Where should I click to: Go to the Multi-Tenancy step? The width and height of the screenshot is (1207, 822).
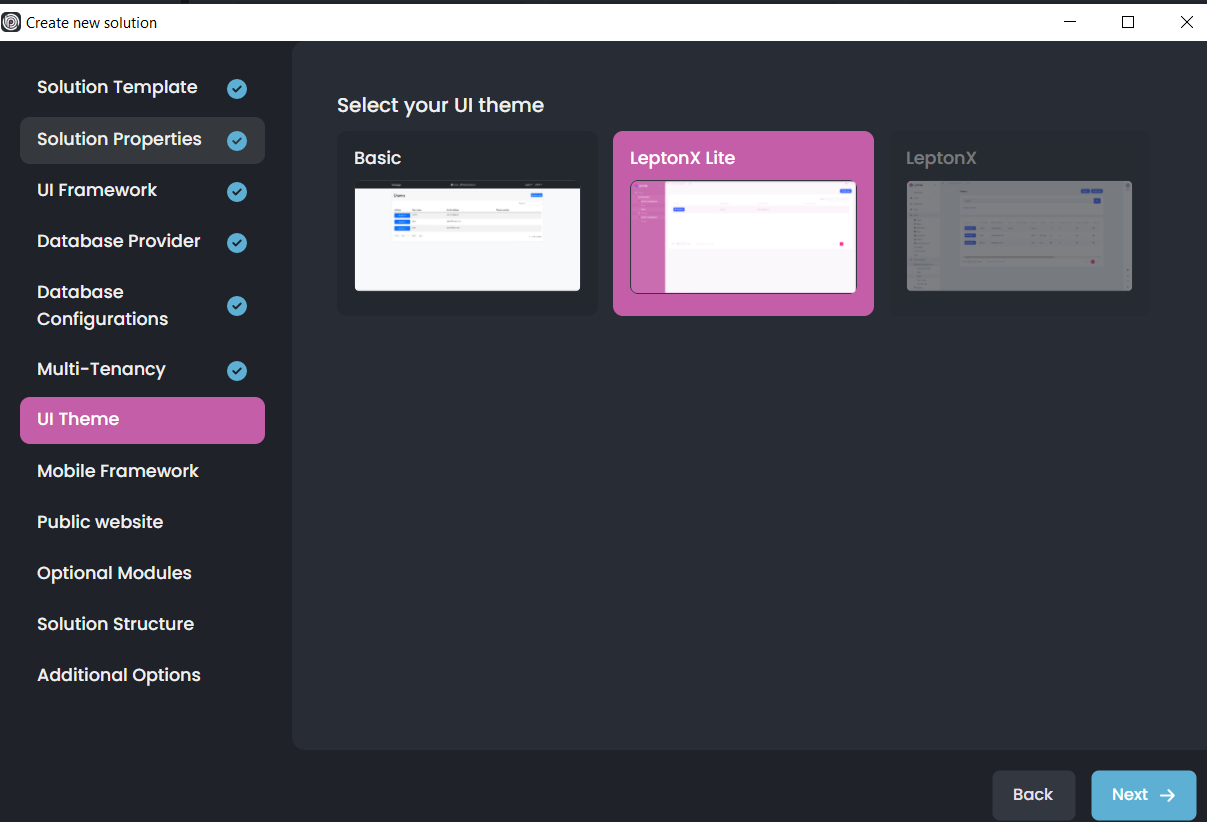pyautogui.click(x=142, y=370)
